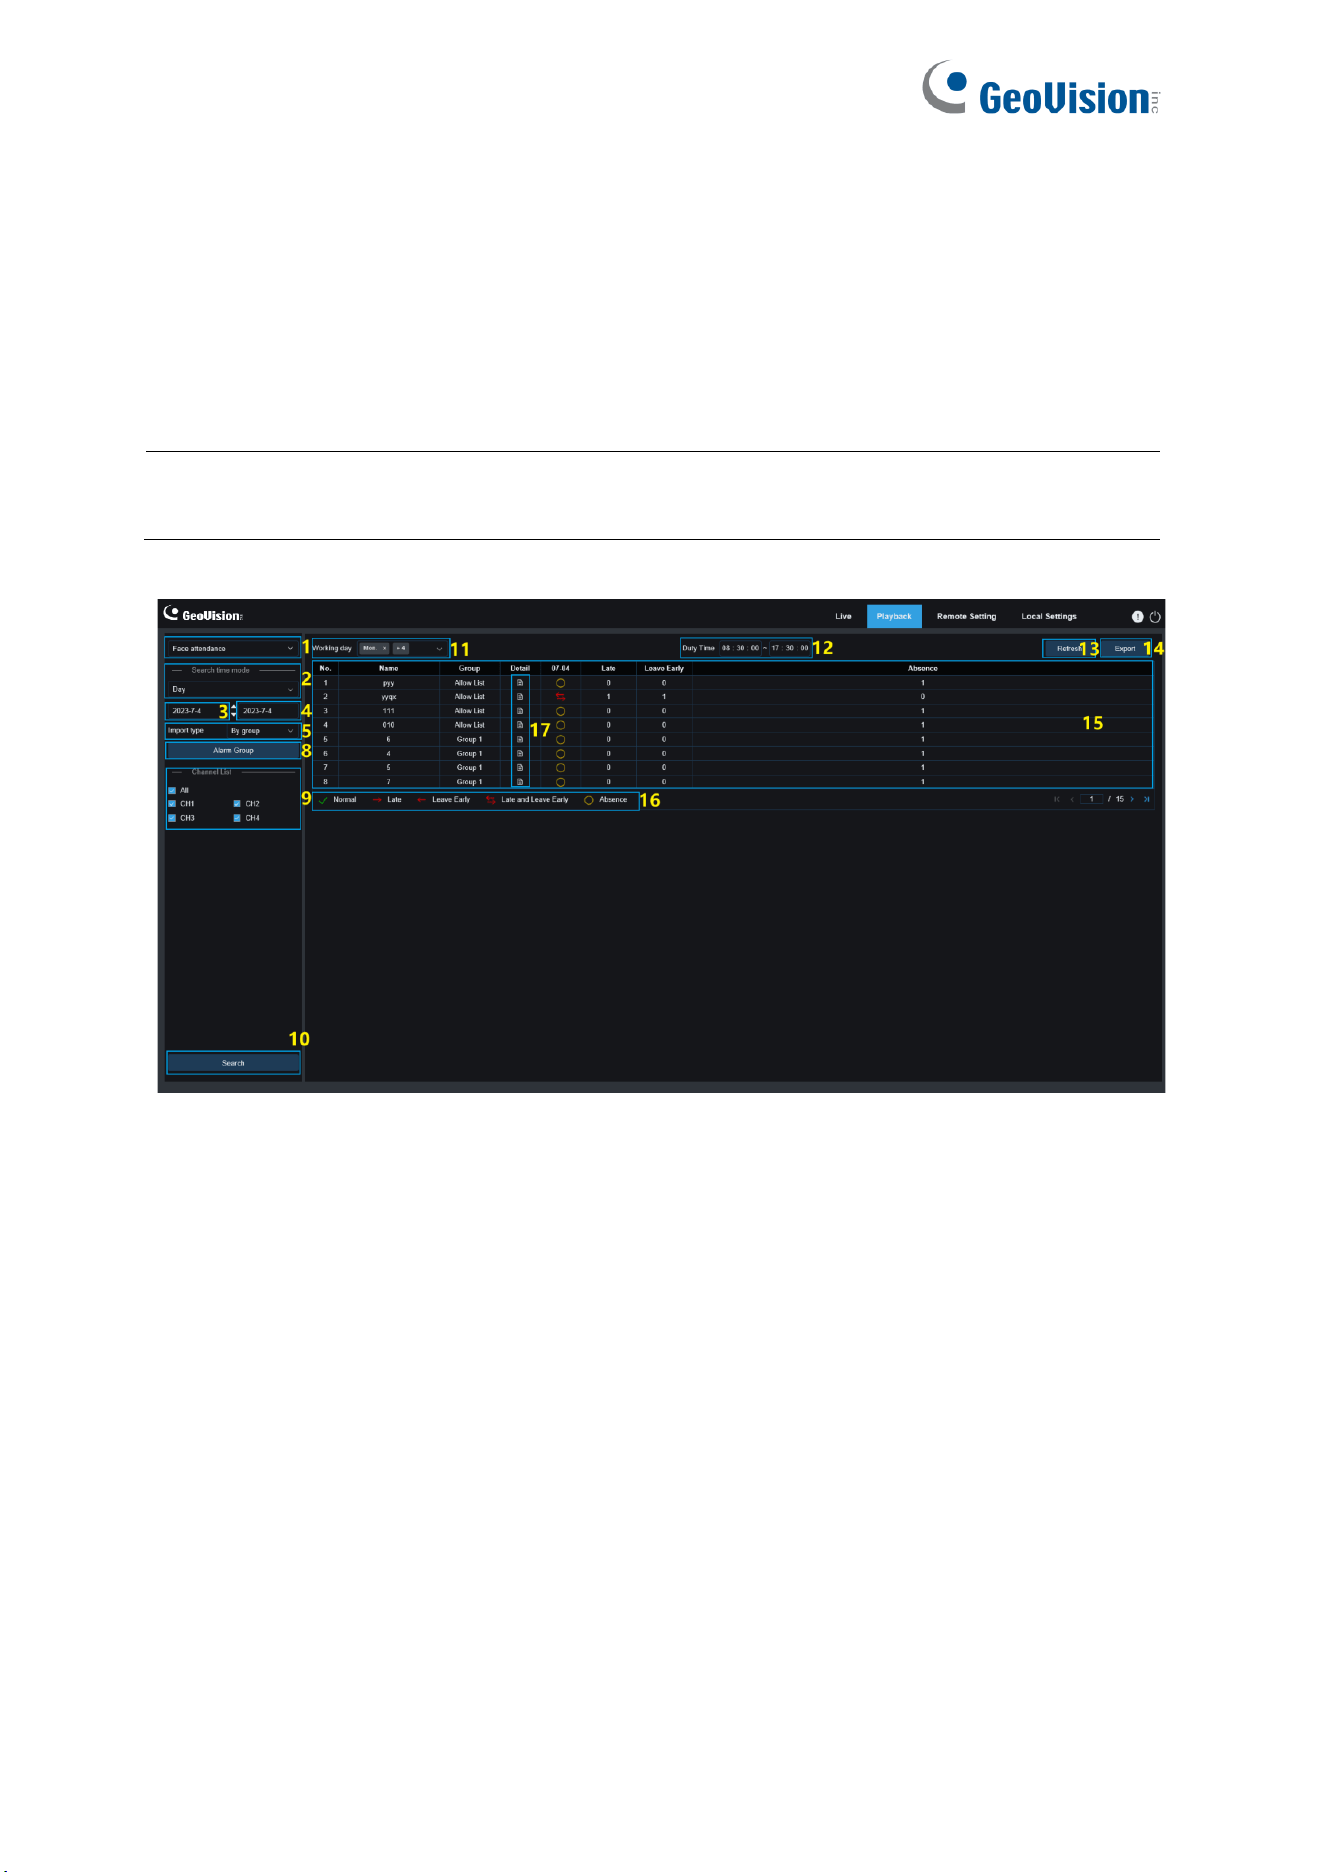Click the Refresh button

coord(1069,648)
